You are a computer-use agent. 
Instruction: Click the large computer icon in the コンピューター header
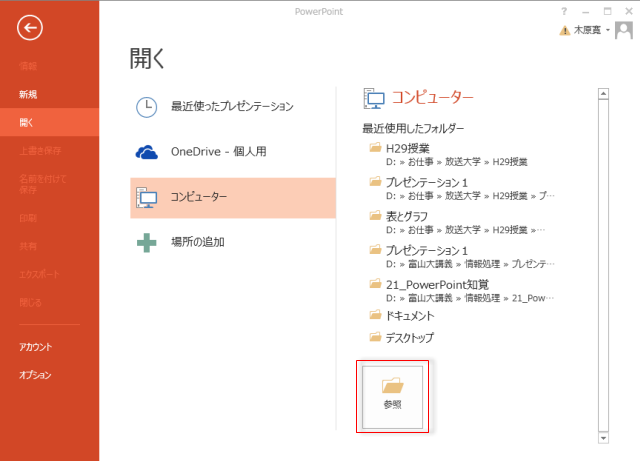374,98
